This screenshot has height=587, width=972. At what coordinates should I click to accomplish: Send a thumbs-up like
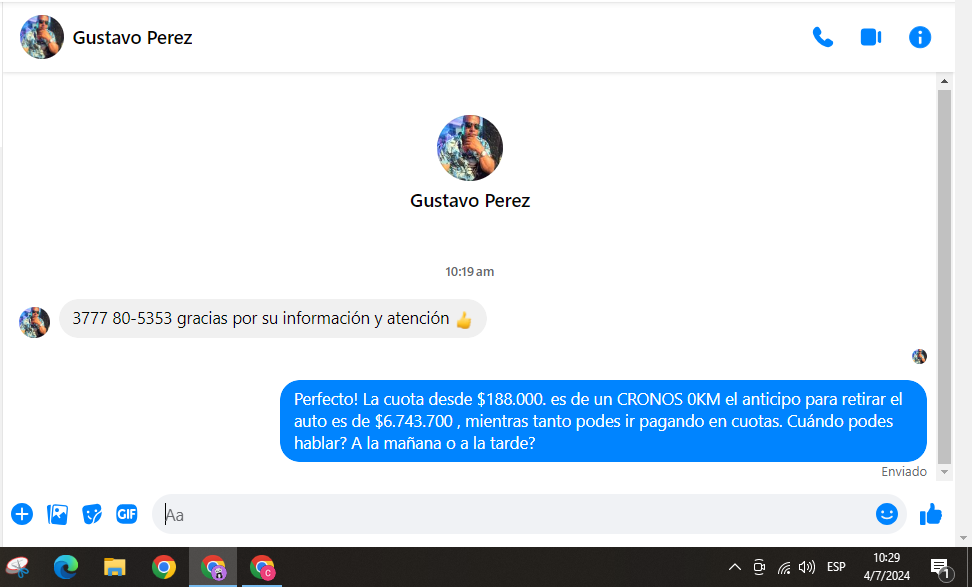click(930, 514)
